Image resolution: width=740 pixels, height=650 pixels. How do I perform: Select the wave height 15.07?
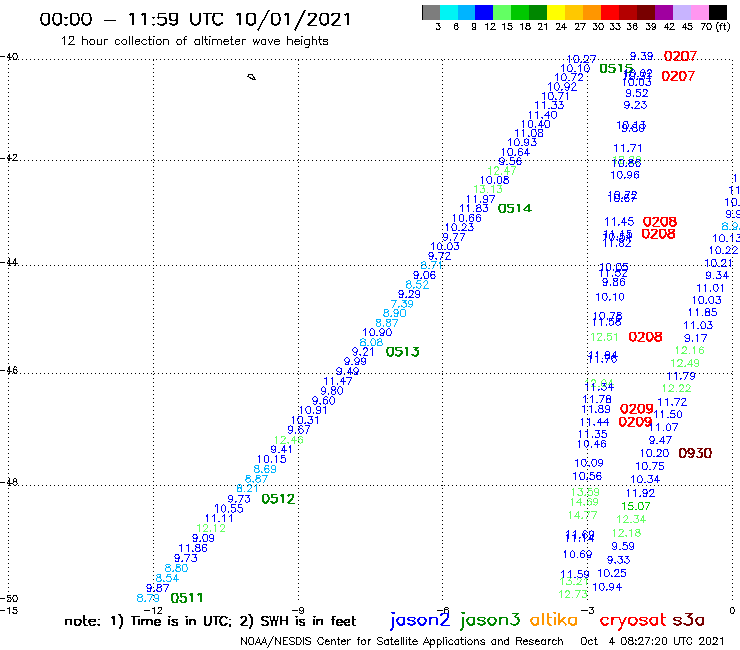click(x=636, y=506)
